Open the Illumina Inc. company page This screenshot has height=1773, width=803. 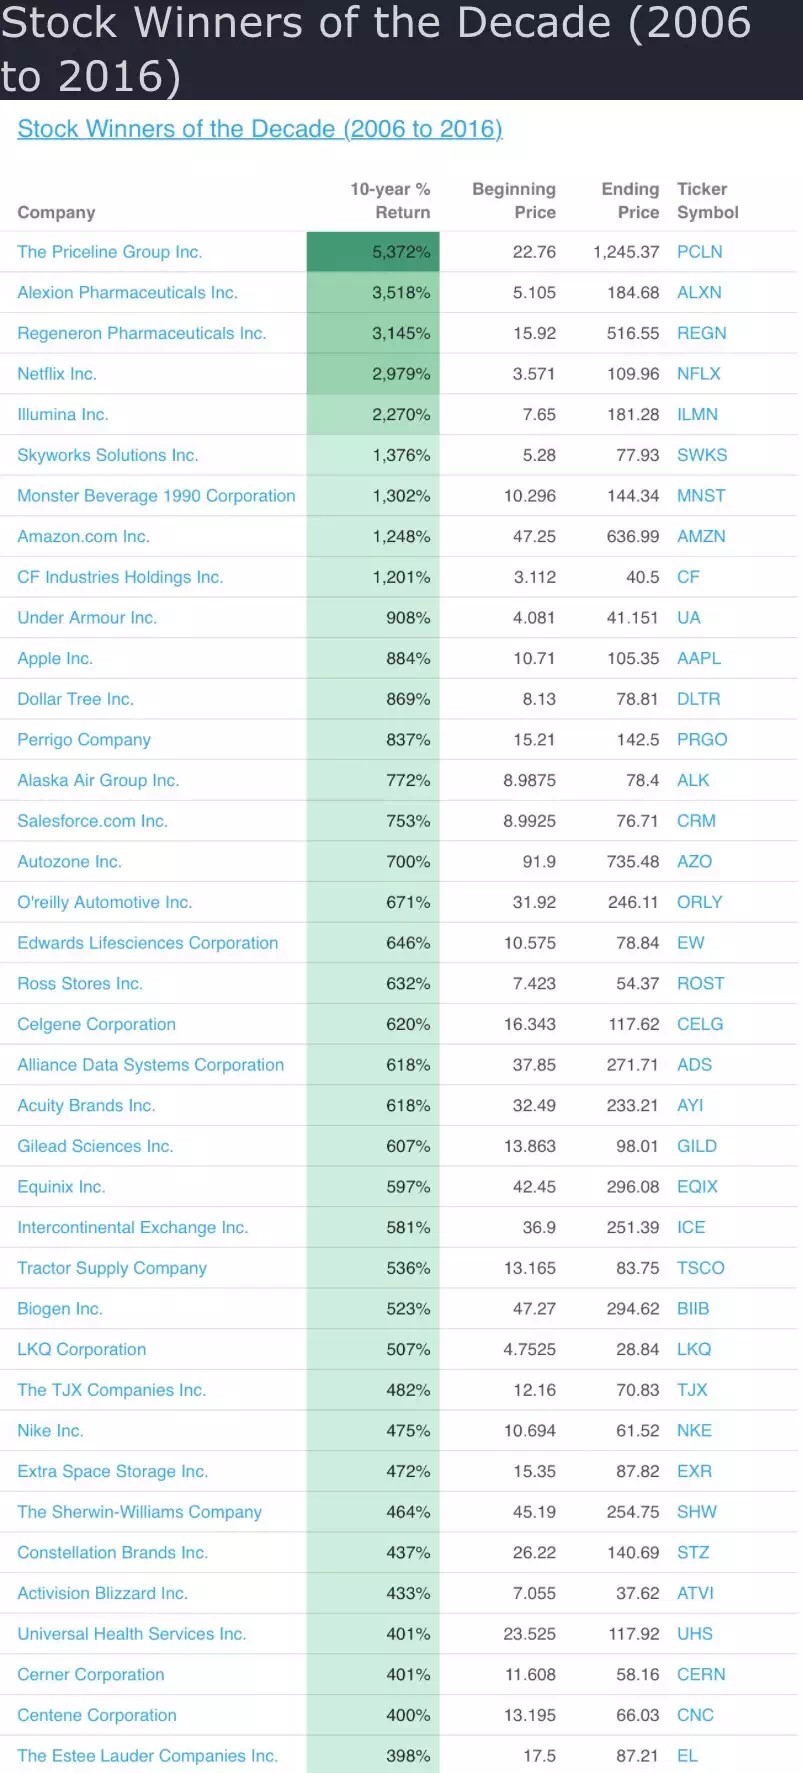(62, 415)
